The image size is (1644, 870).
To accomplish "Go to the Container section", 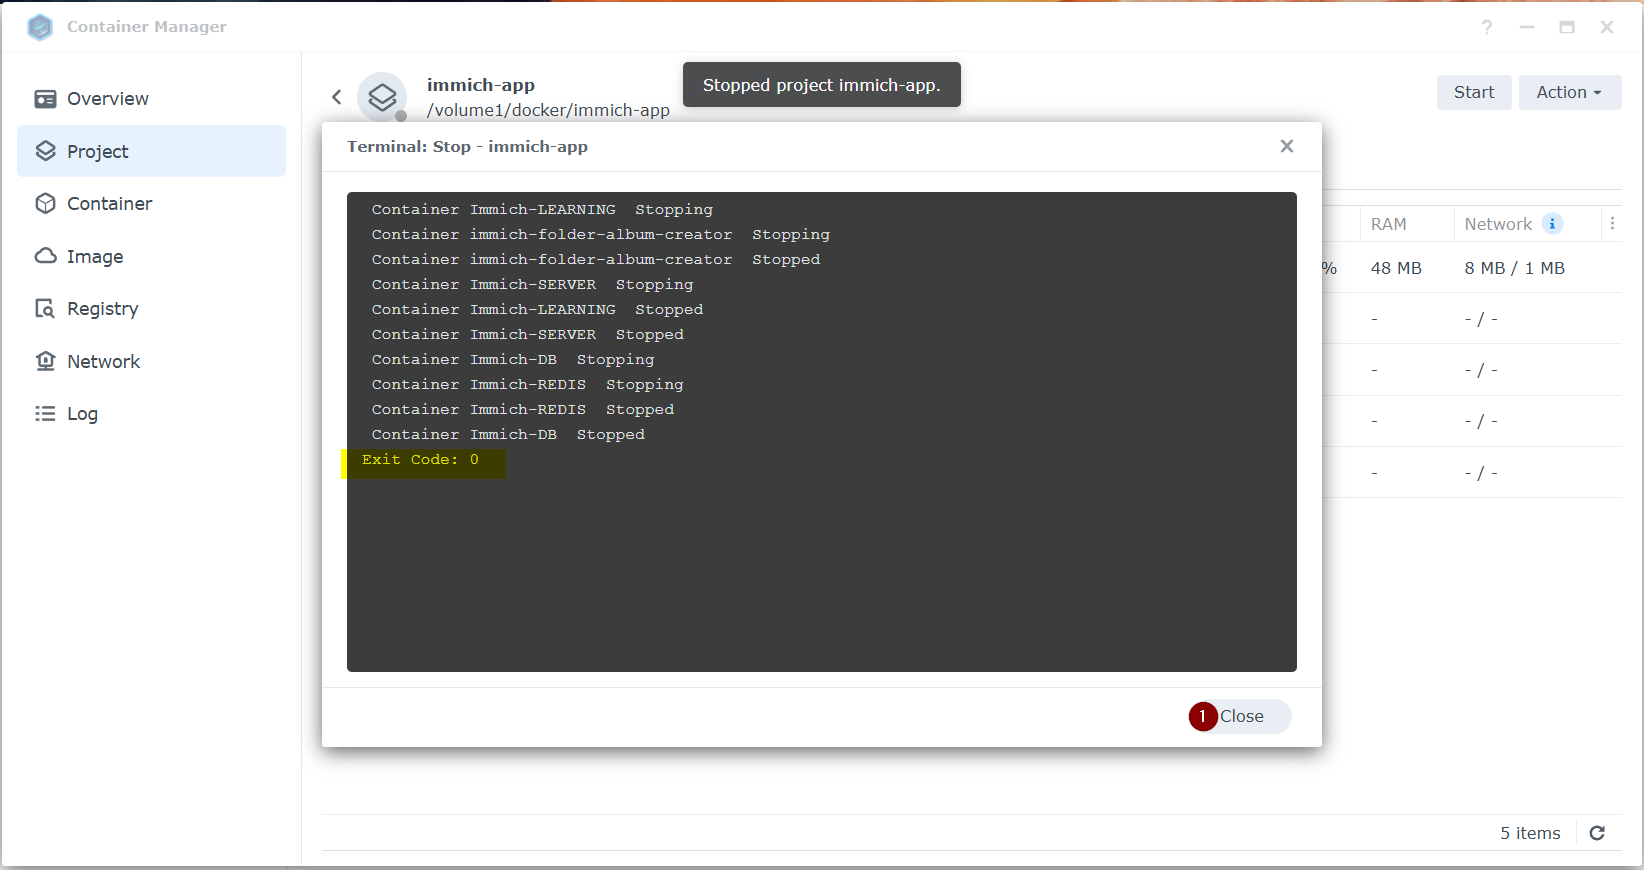I will (x=151, y=204).
